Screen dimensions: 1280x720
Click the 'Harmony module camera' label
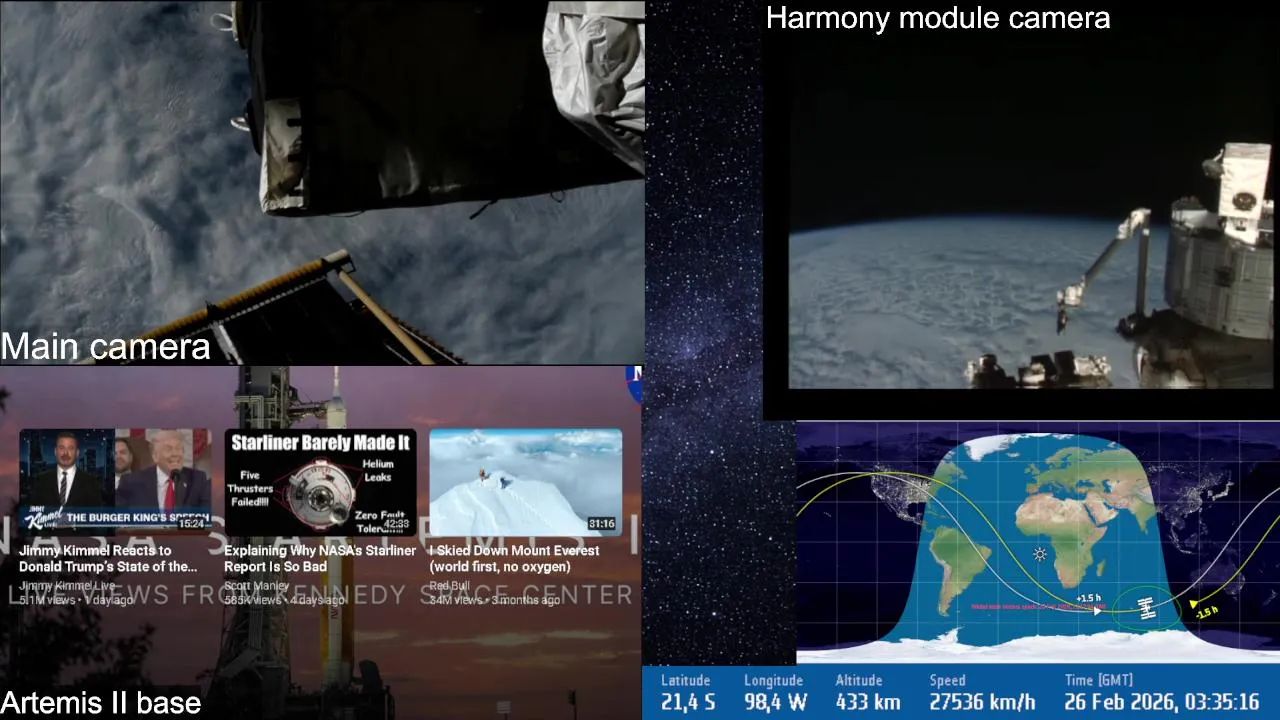(x=938, y=18)
